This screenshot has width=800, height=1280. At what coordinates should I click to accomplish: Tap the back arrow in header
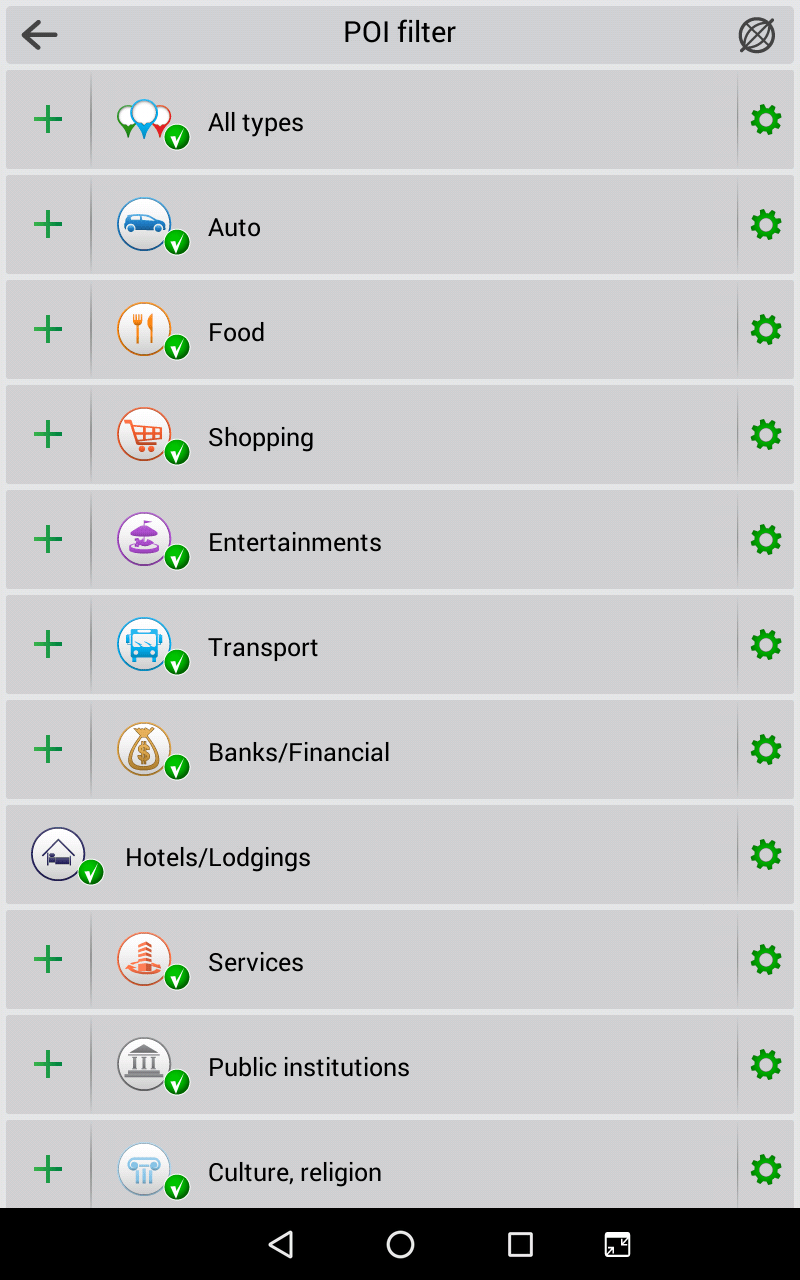[40, 35]
